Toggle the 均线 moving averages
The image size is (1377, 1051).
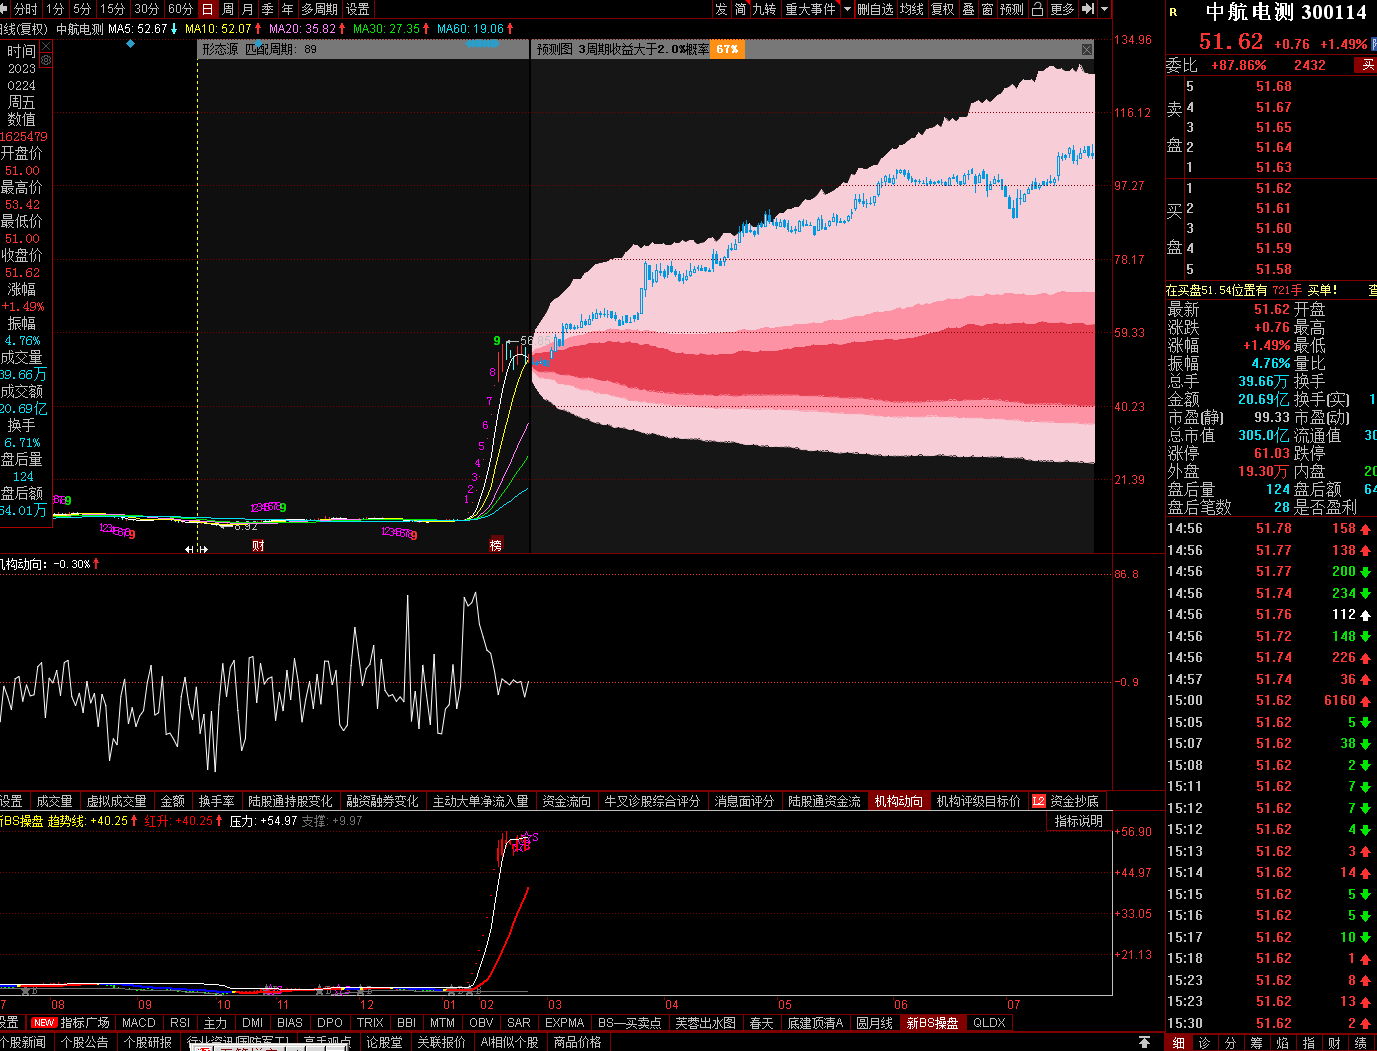(x=912, y=9)
